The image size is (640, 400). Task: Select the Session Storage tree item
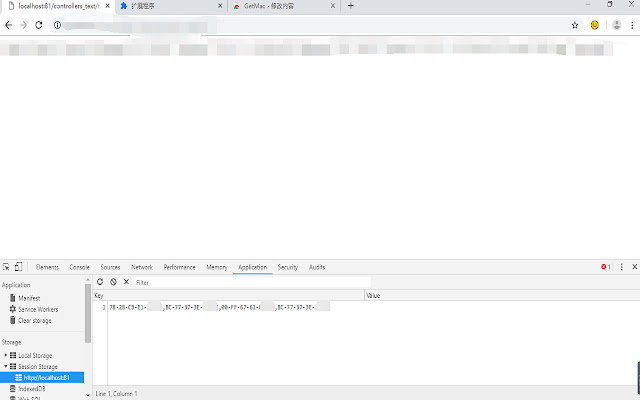click(38, 367)
